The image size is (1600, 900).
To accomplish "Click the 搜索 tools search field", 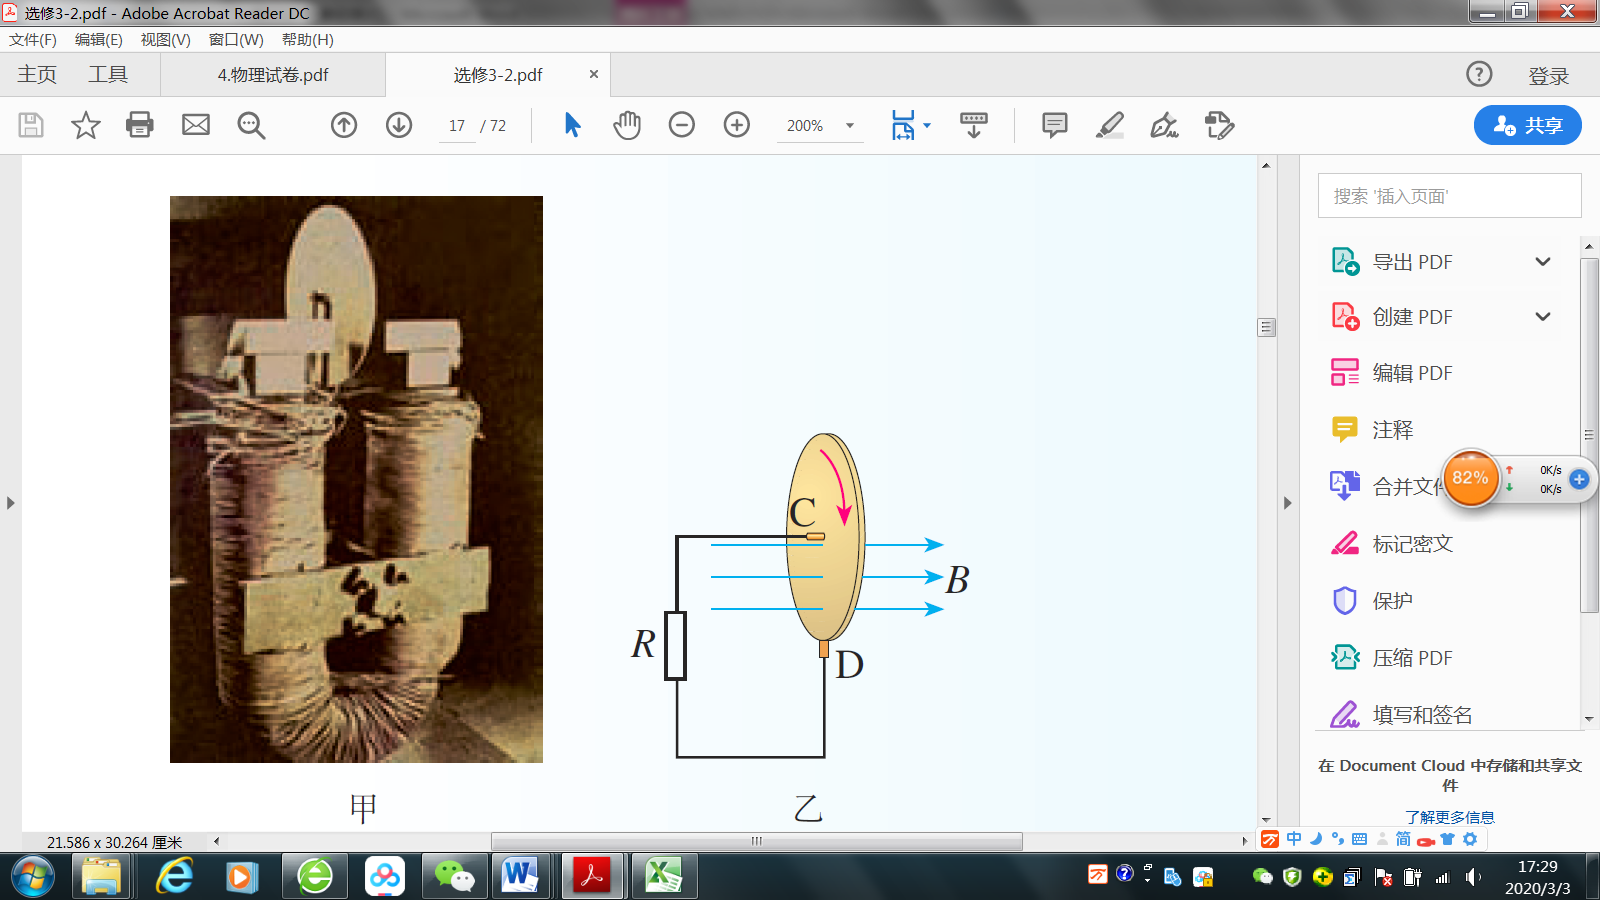I will tap(1449, 196).
